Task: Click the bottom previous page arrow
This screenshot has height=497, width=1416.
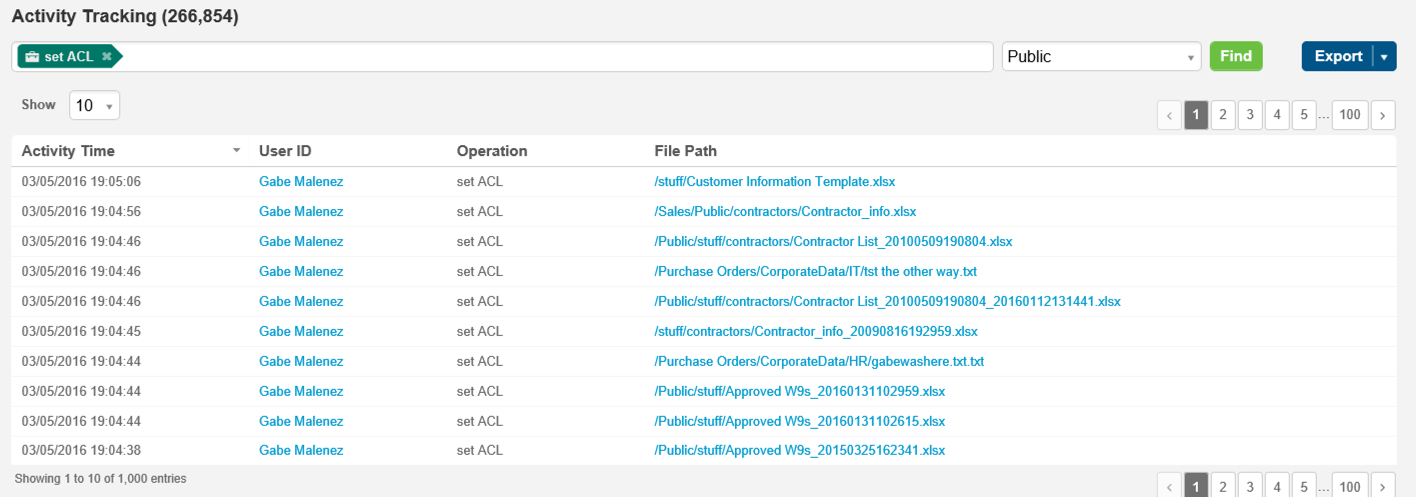Action: [x=1169, y=487]
